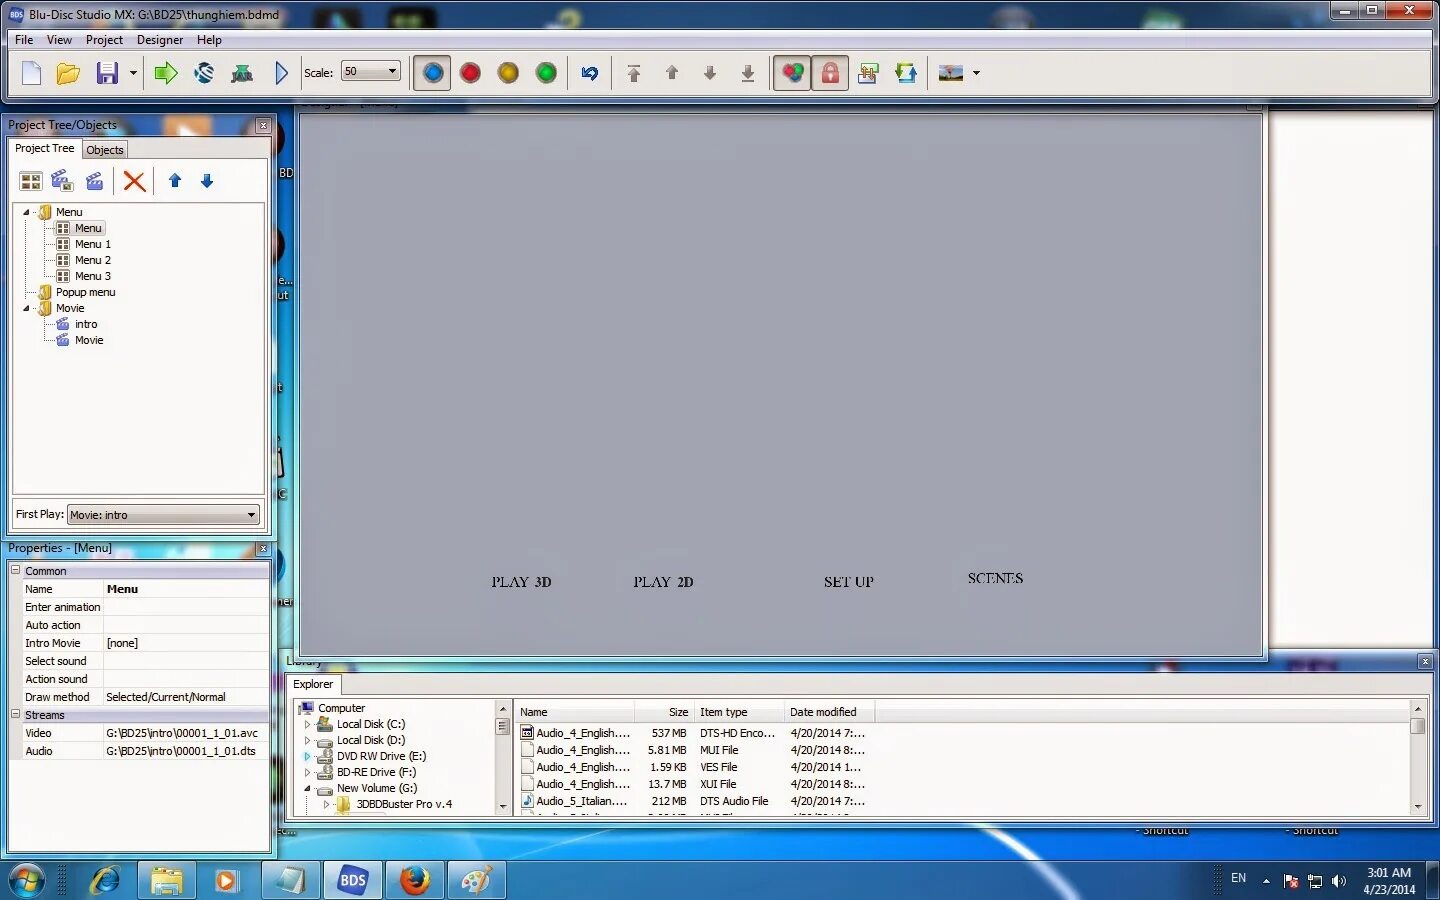Screen dimensions: 1440x900
Task: Delete the selected item with red X icon
Action: 134,181
